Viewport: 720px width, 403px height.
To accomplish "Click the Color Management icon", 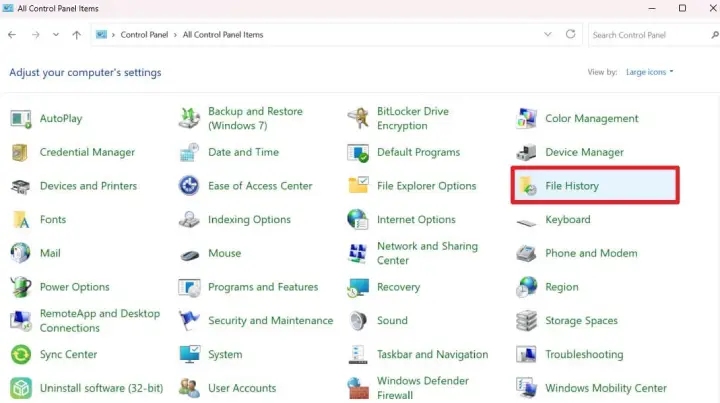I will [526, 118].
